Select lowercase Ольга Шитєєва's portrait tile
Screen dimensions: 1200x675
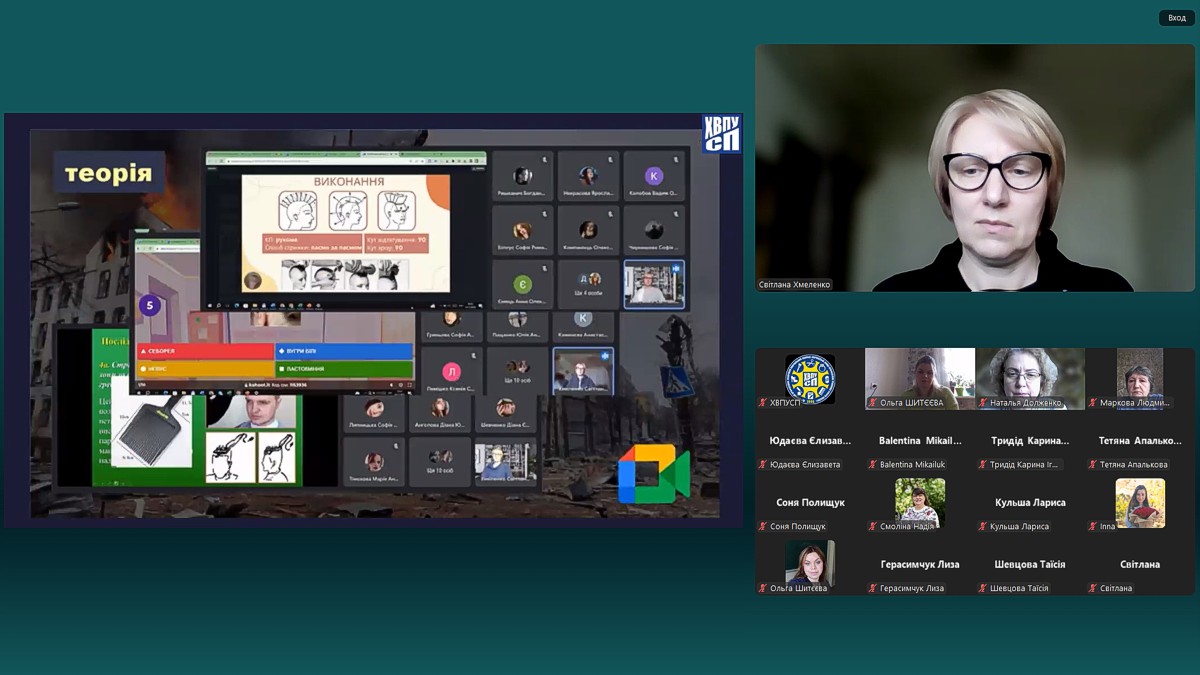[x=810, y=564]
